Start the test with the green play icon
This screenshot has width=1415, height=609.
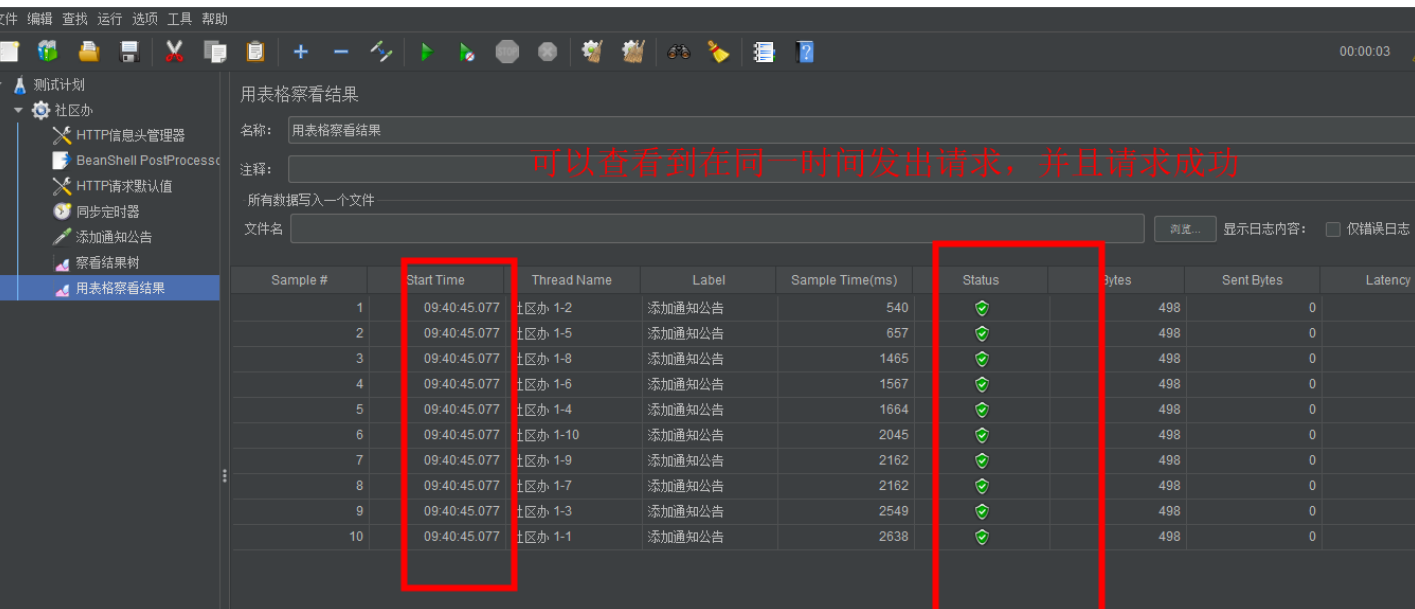427,51
